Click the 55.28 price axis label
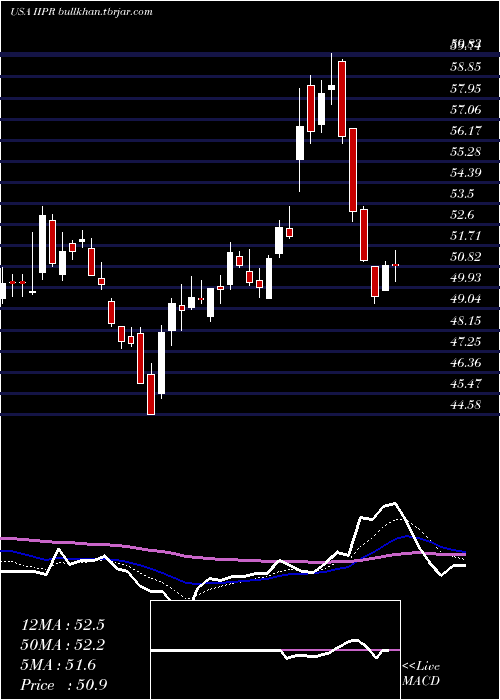500x700 pixels. [x=466, y=151]
